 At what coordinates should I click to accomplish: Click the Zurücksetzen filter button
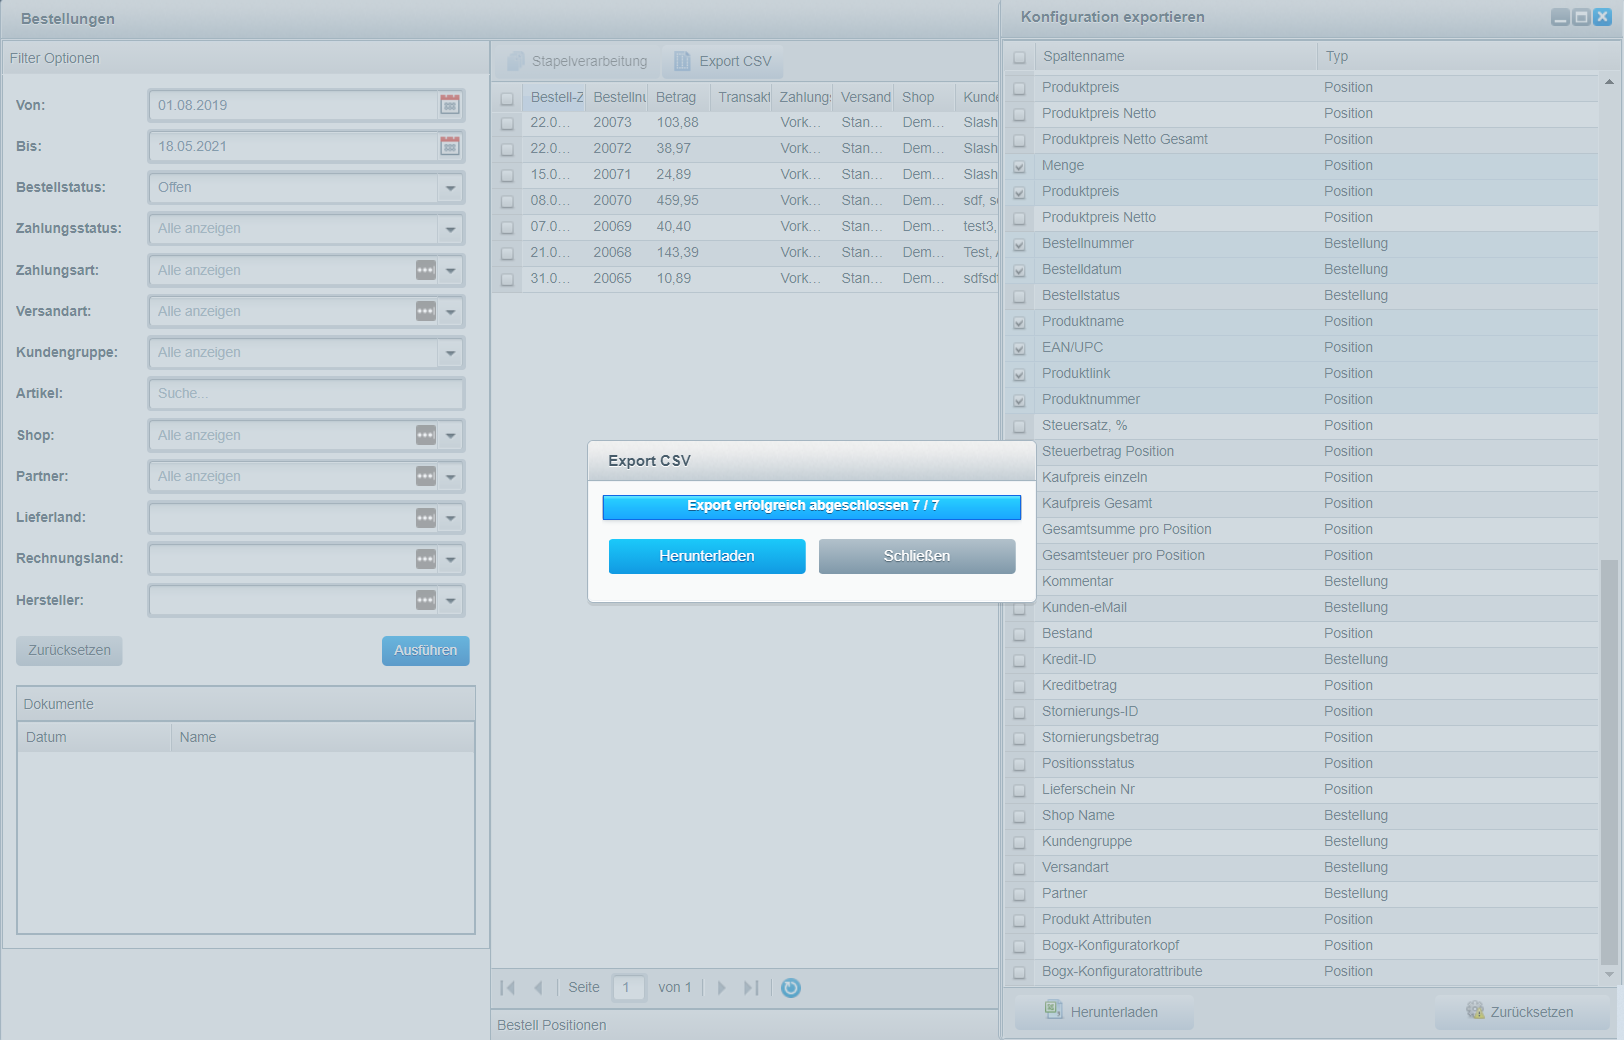click(69, 650)
